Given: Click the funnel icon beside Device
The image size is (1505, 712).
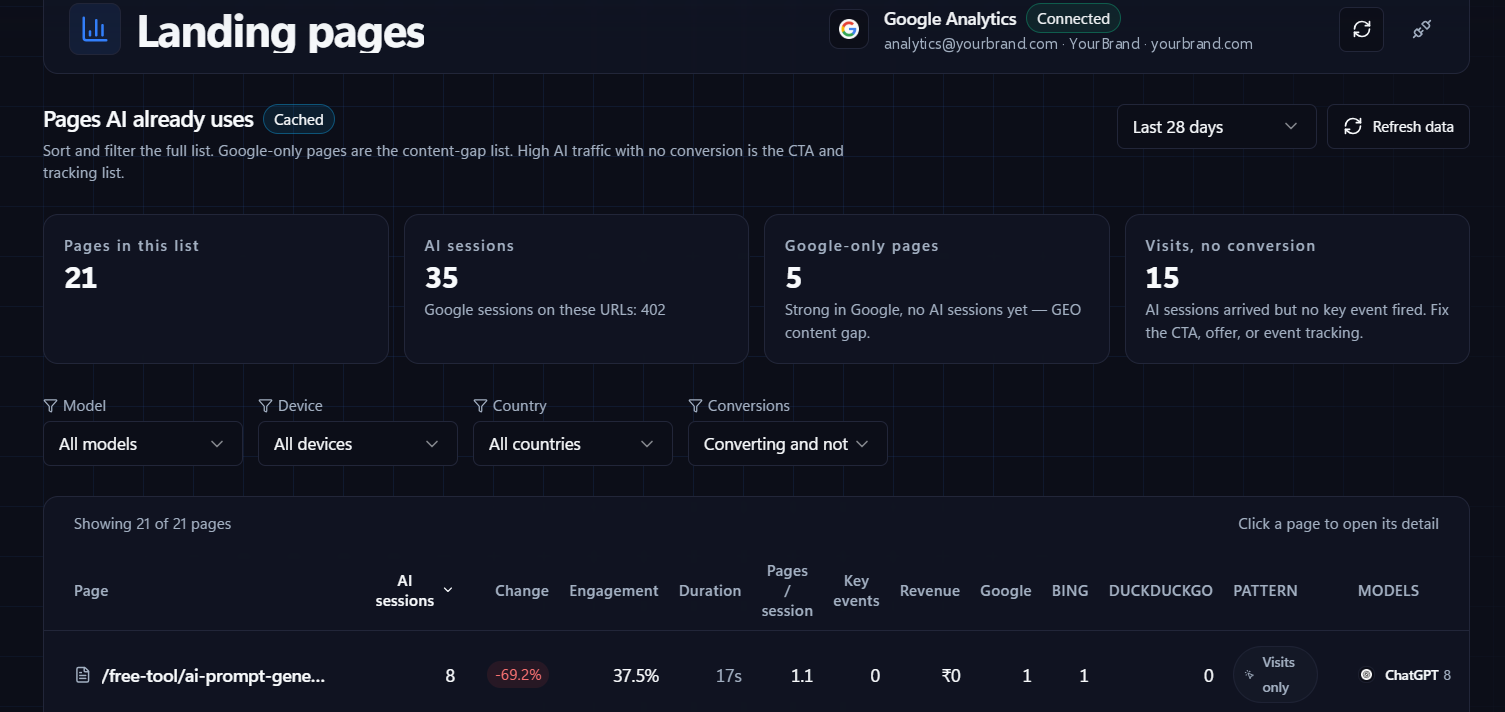Looking at the screenshot, I should tap(265, 406).
